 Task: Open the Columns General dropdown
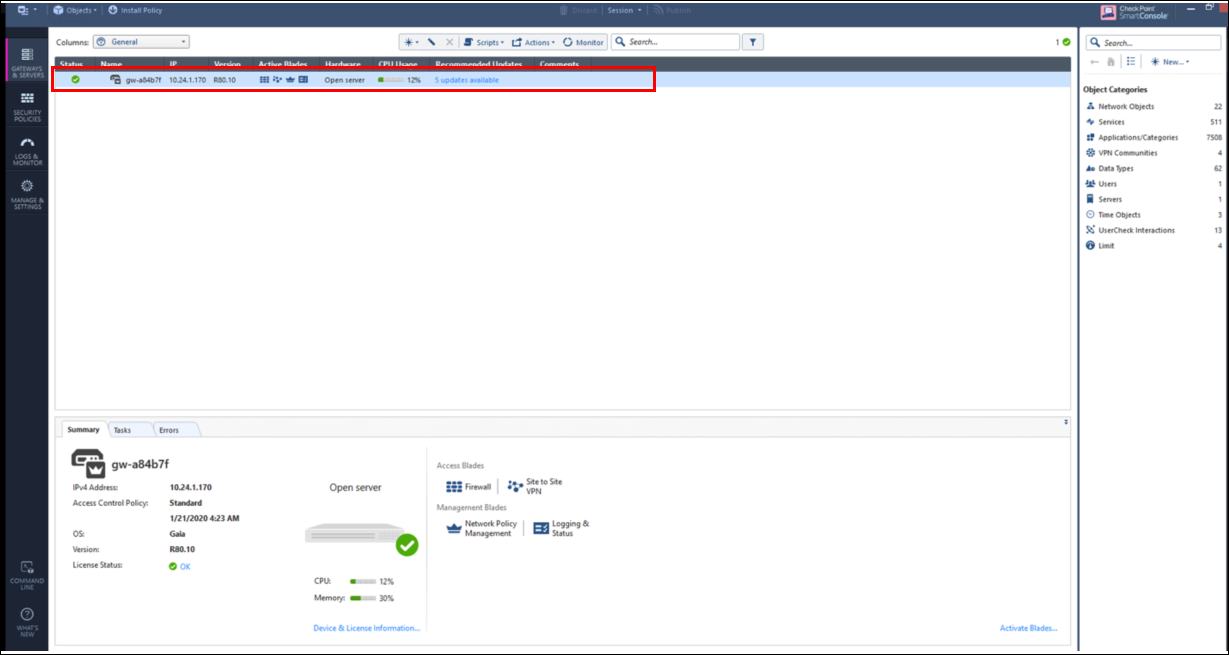click(140, 41)
